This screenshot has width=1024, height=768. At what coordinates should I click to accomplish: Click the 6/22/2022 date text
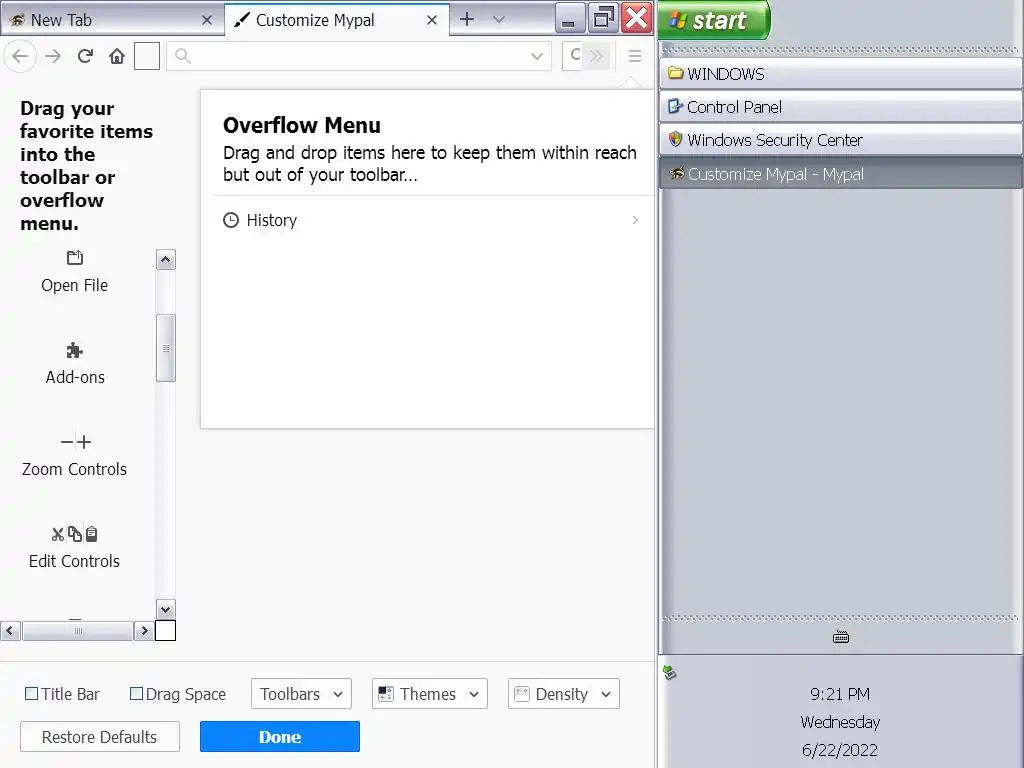(840, 750)
